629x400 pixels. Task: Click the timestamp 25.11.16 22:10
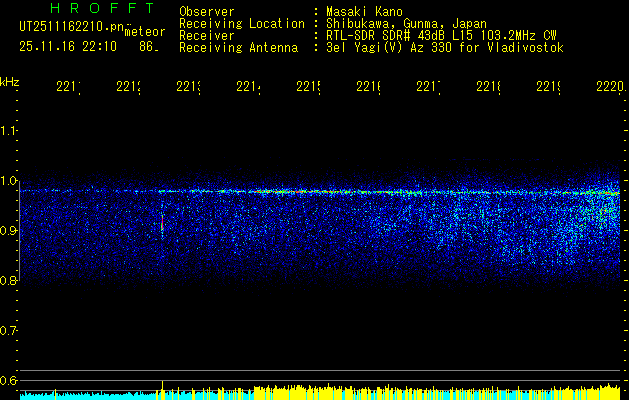coord(68,47)
